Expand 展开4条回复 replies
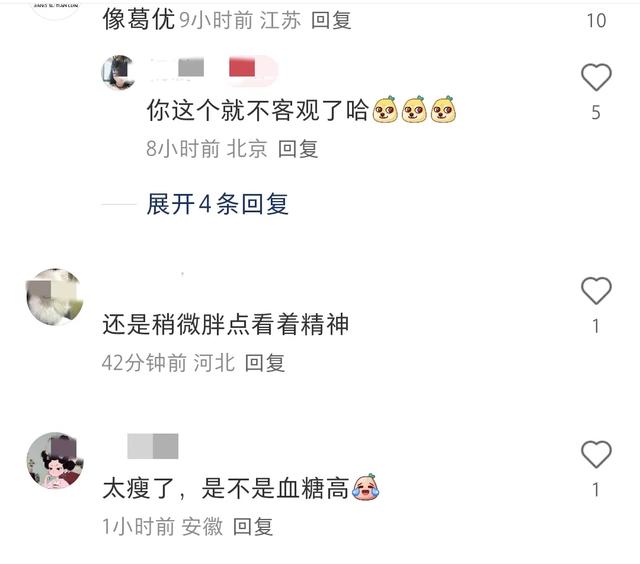The height and width of the screenshot is (564, 640). pyautogui.click(x=217, y=204)
